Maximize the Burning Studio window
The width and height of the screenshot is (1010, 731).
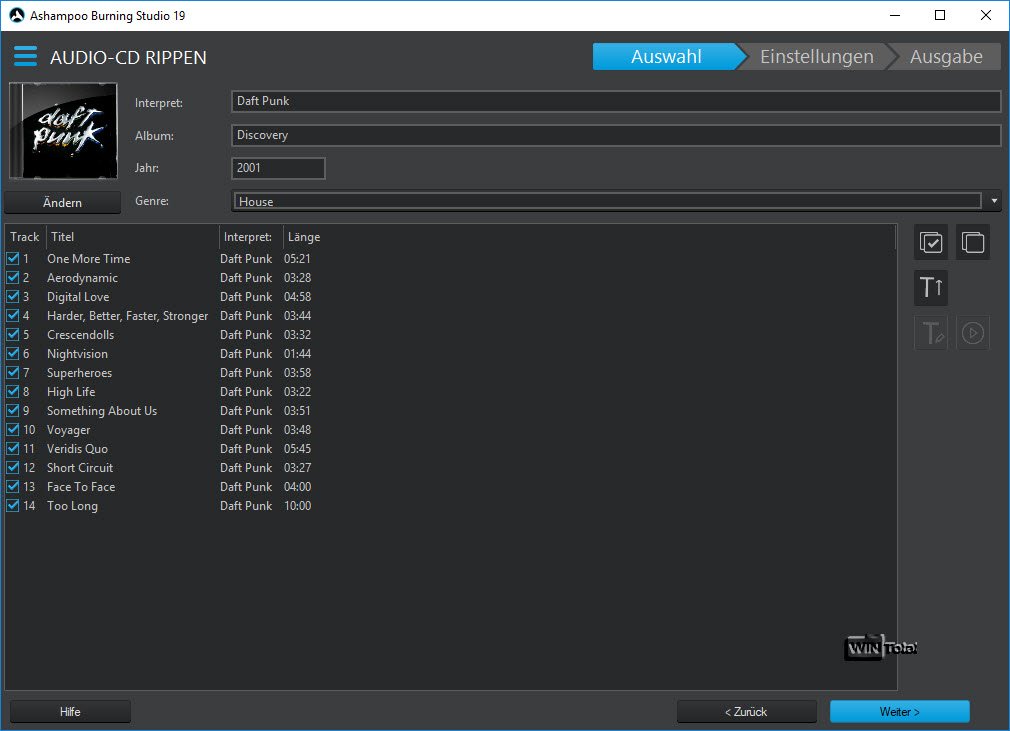point(940,15)
